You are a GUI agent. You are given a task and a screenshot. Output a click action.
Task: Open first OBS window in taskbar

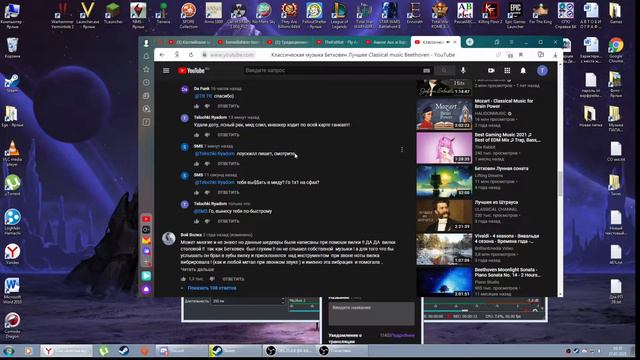click(x=288, y=351)
